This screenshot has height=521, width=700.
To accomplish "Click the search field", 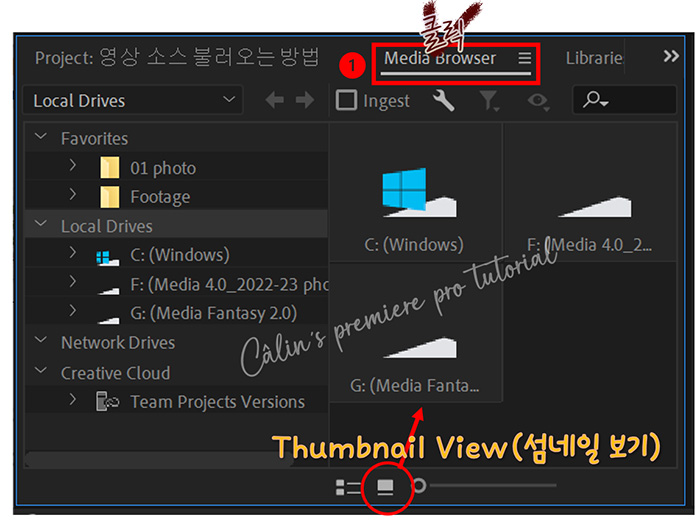I will click(625, 100).
